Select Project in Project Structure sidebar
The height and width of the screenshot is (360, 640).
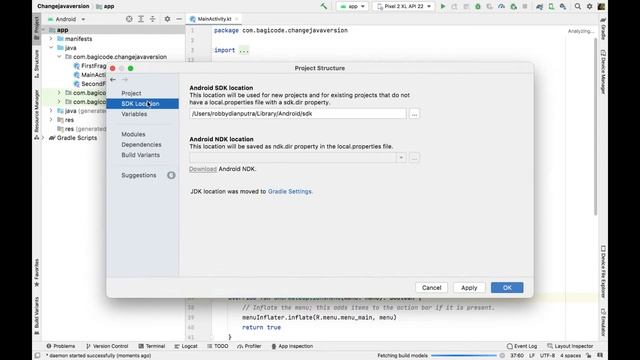coord(131,93)
